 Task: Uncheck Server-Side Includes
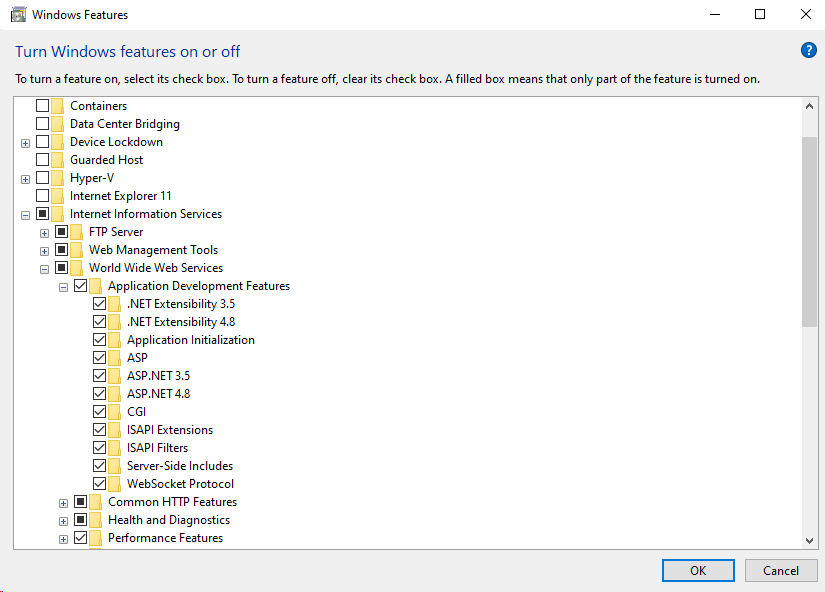(99, 466)
